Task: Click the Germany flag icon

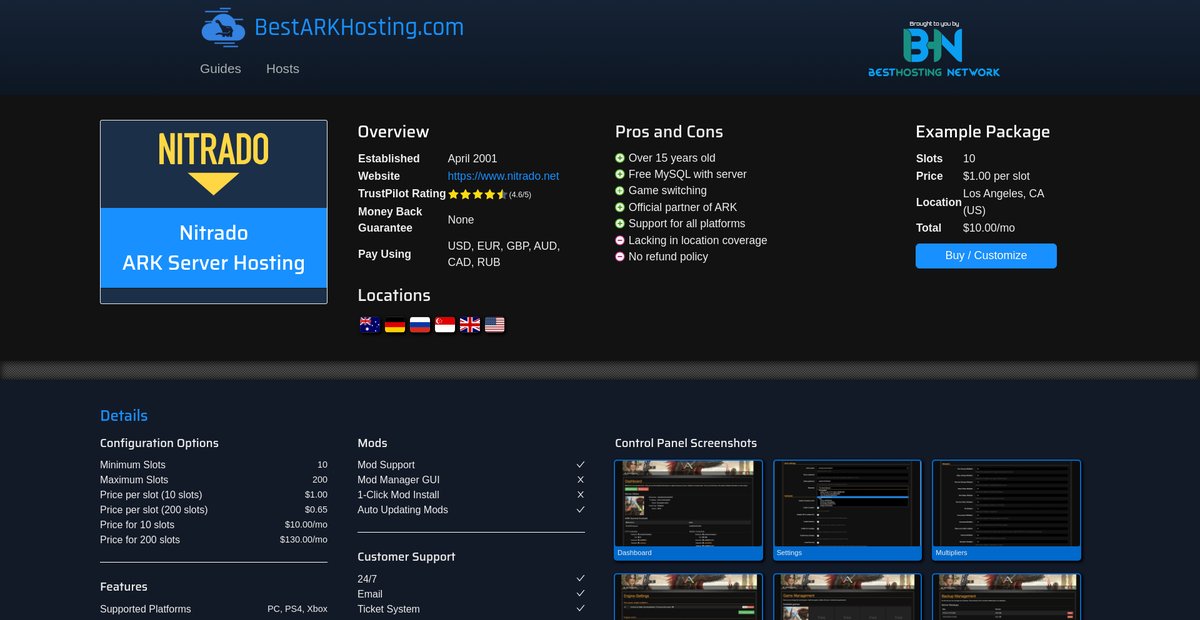Action: 395,324
